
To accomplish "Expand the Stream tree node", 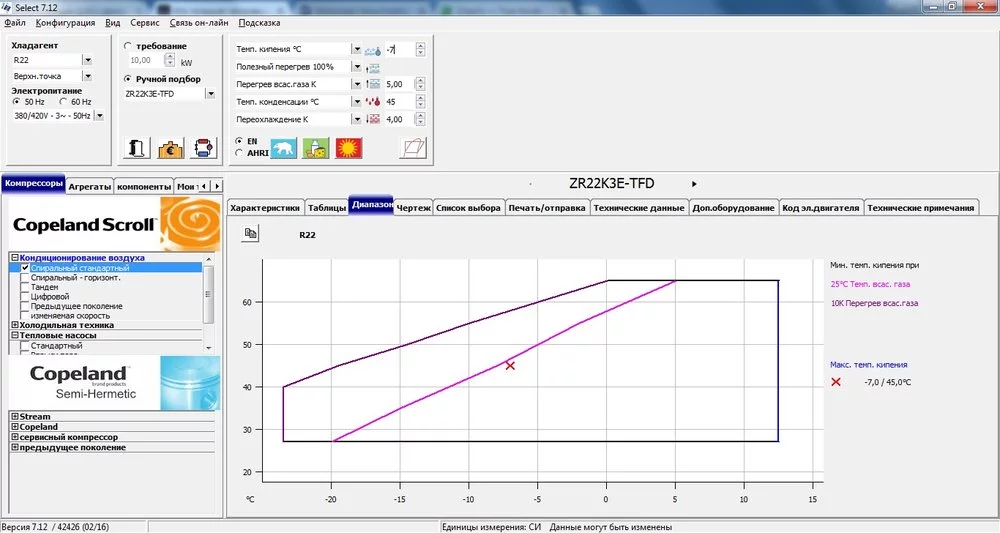I will tap(15, 416).
